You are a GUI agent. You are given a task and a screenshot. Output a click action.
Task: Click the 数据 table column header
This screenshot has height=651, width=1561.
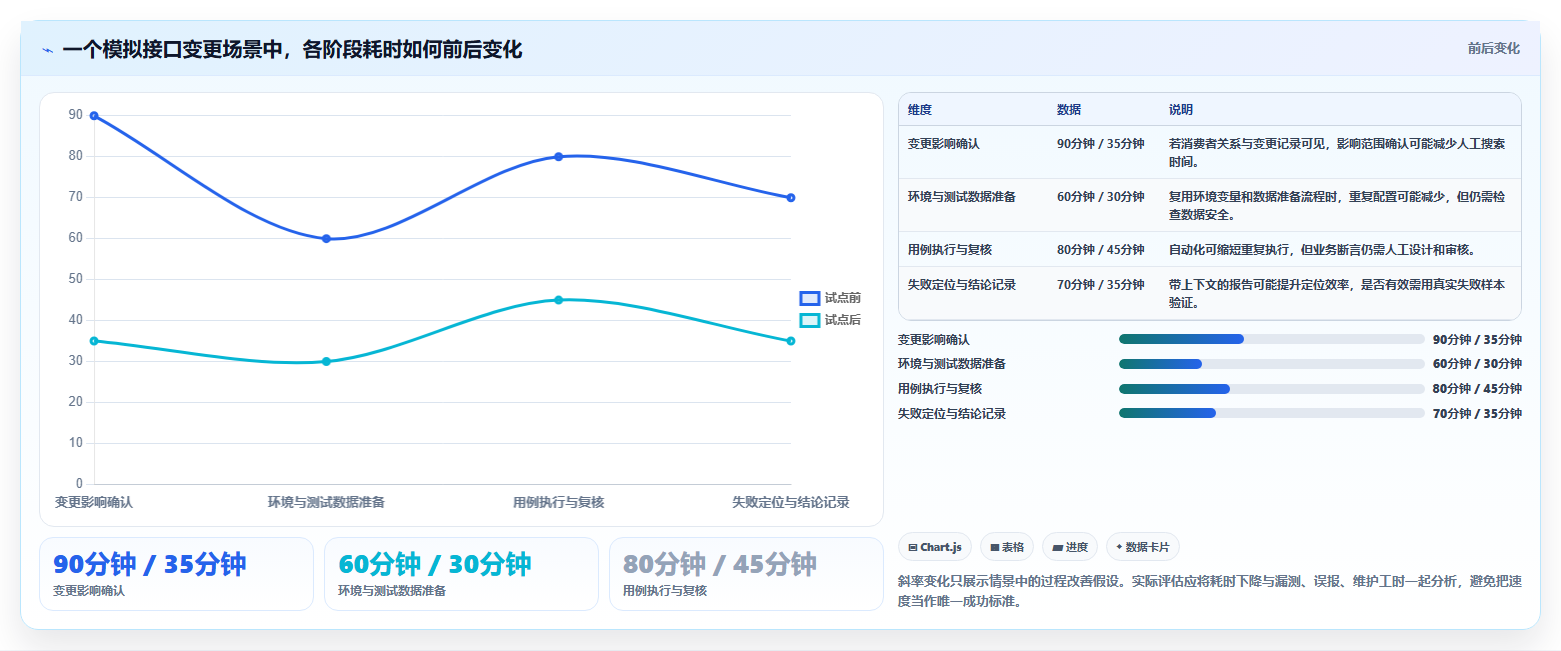1069,110
